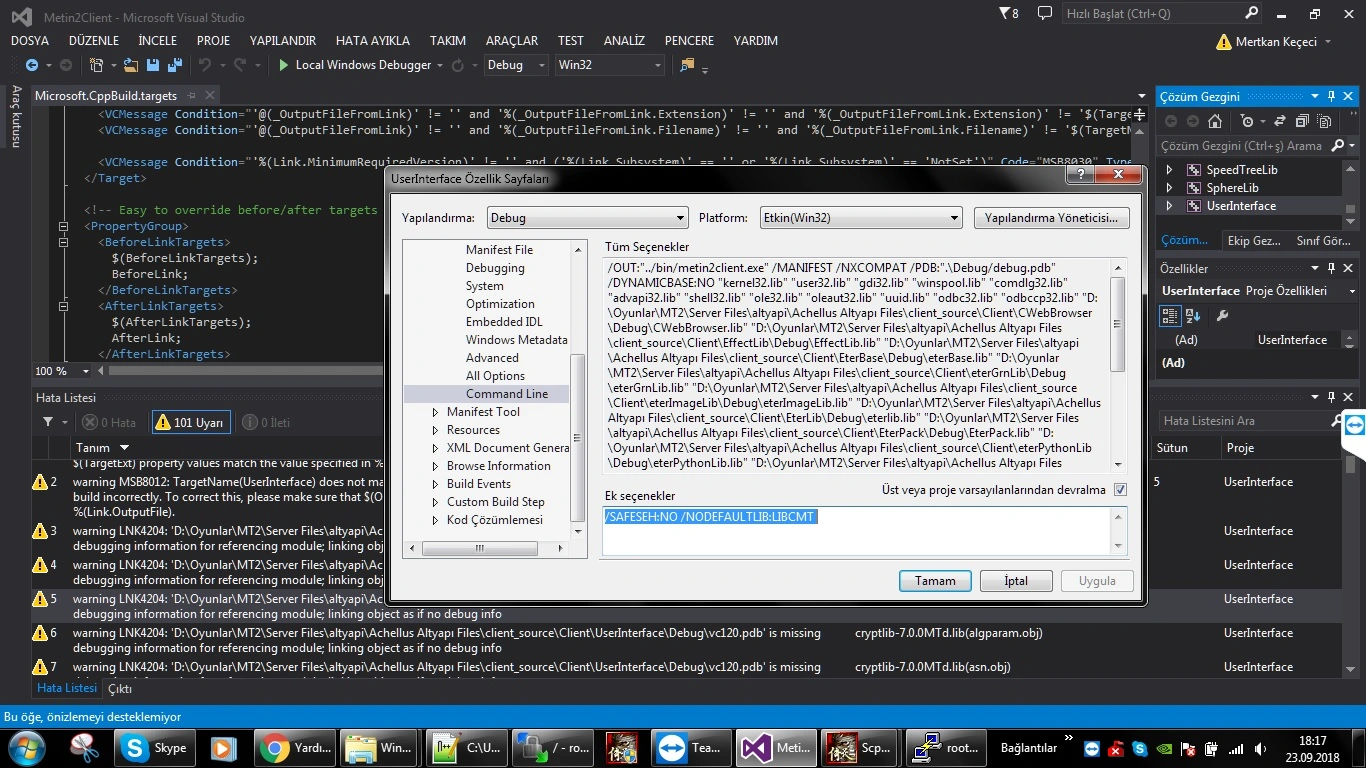
Task: Click the New Project toolbar icon
Action: click(x=96, y=65)
